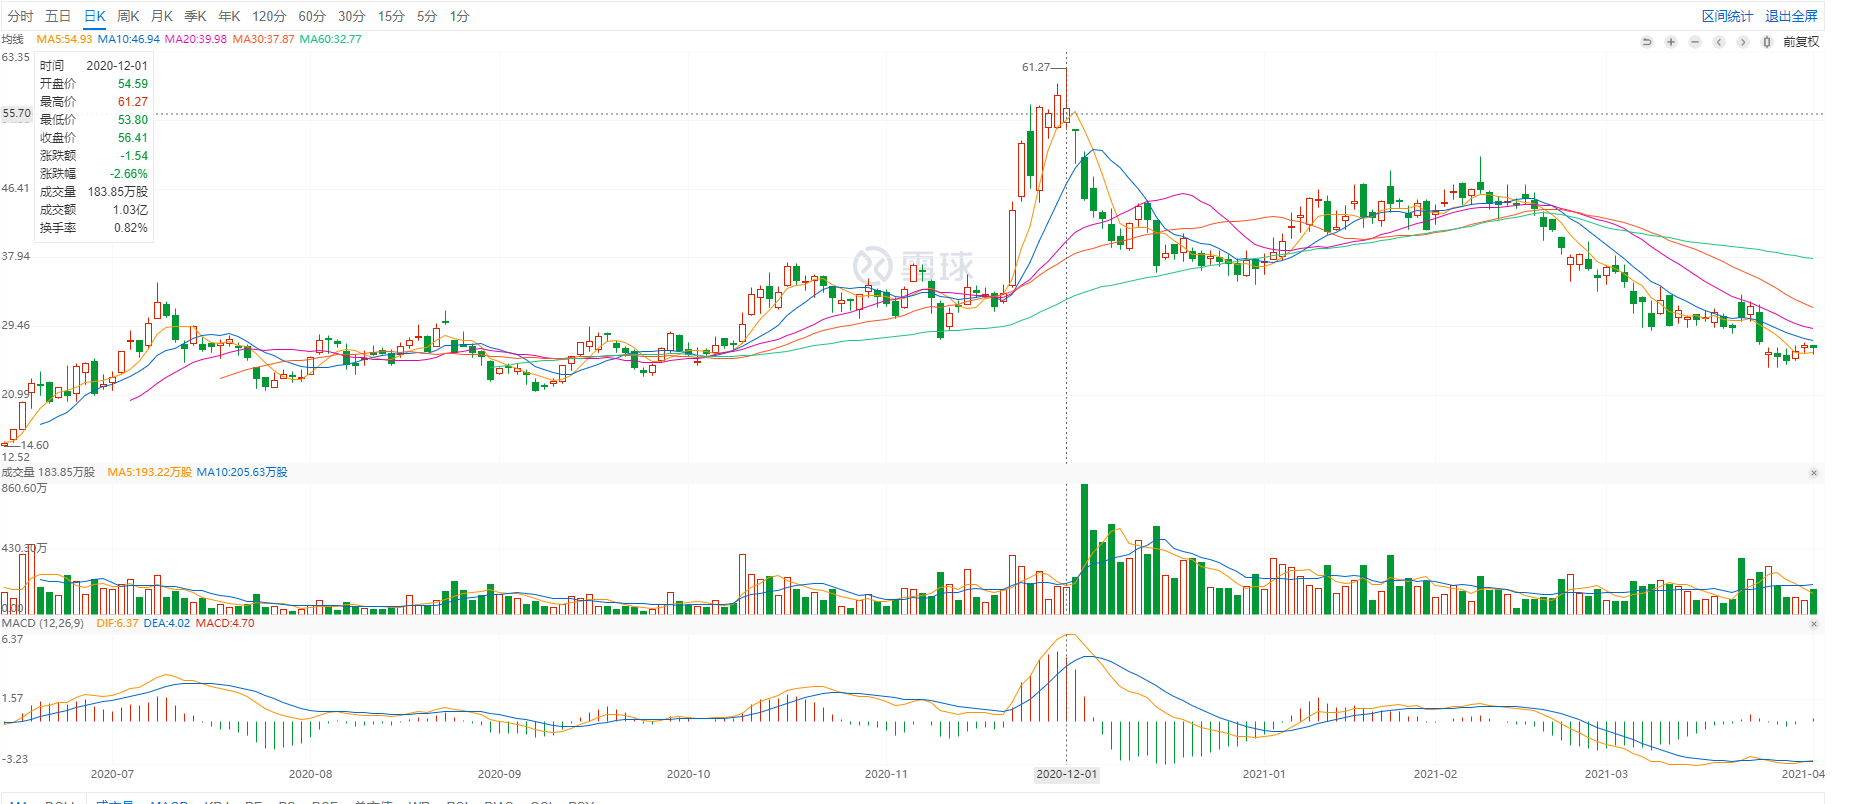Toggle candlestick chart style icon
The width and height of the screenshot is (1860, 804).
pyautogui.click(x=1767, y=42)
